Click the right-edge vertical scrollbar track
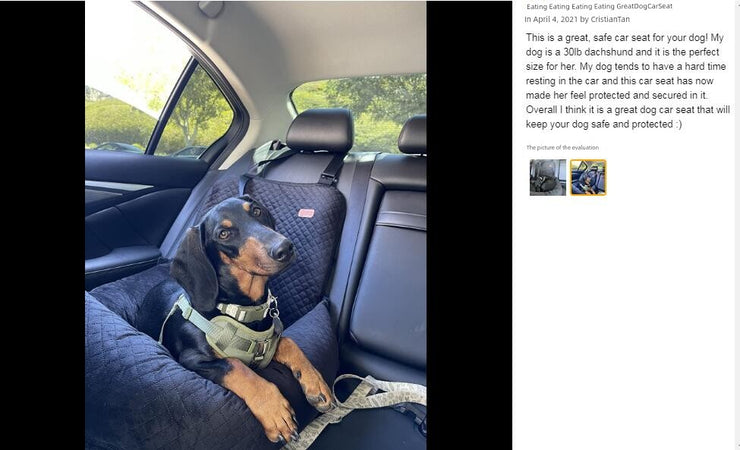This screenshot has width=740, height=450. [737, 225]
